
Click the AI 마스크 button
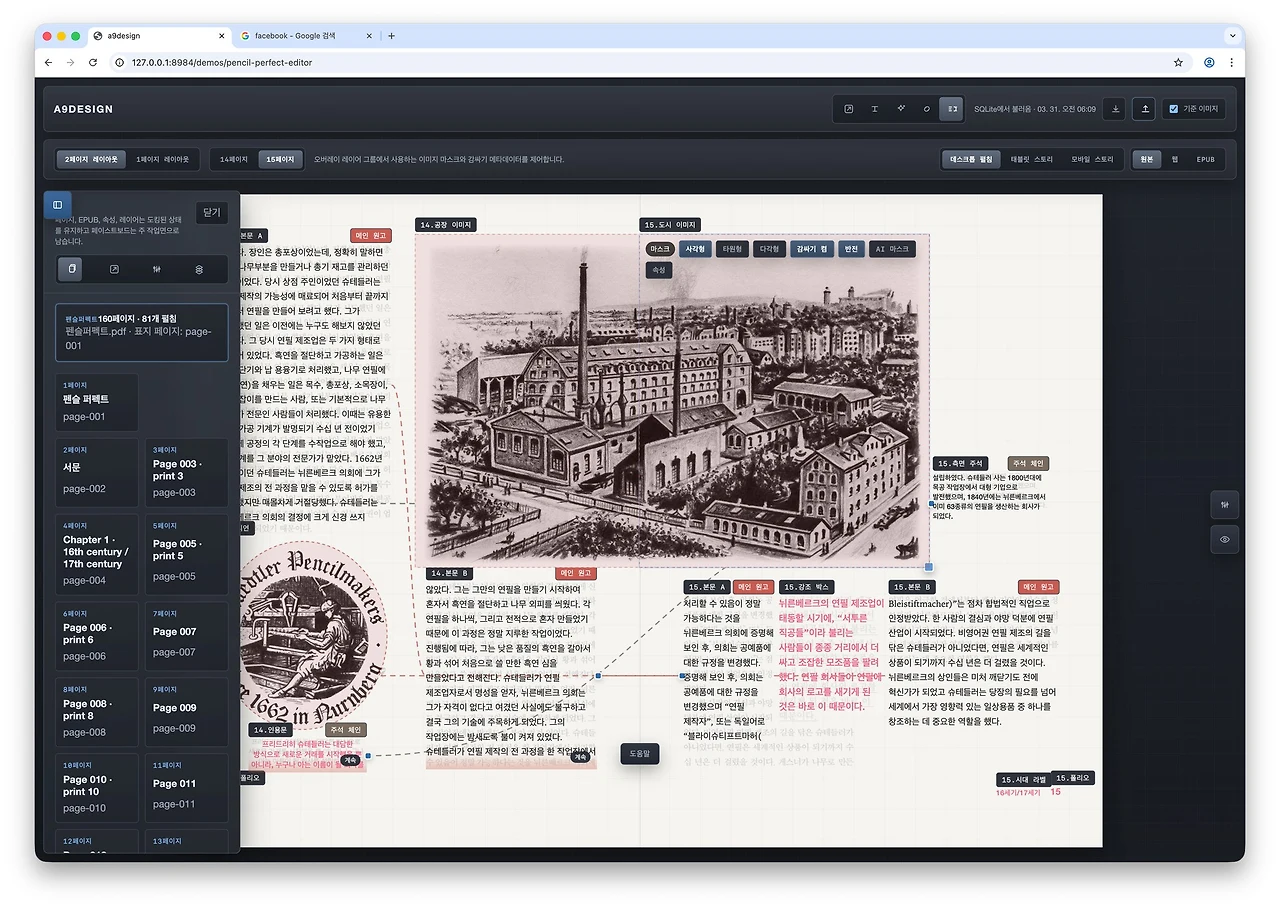point(892,249)
